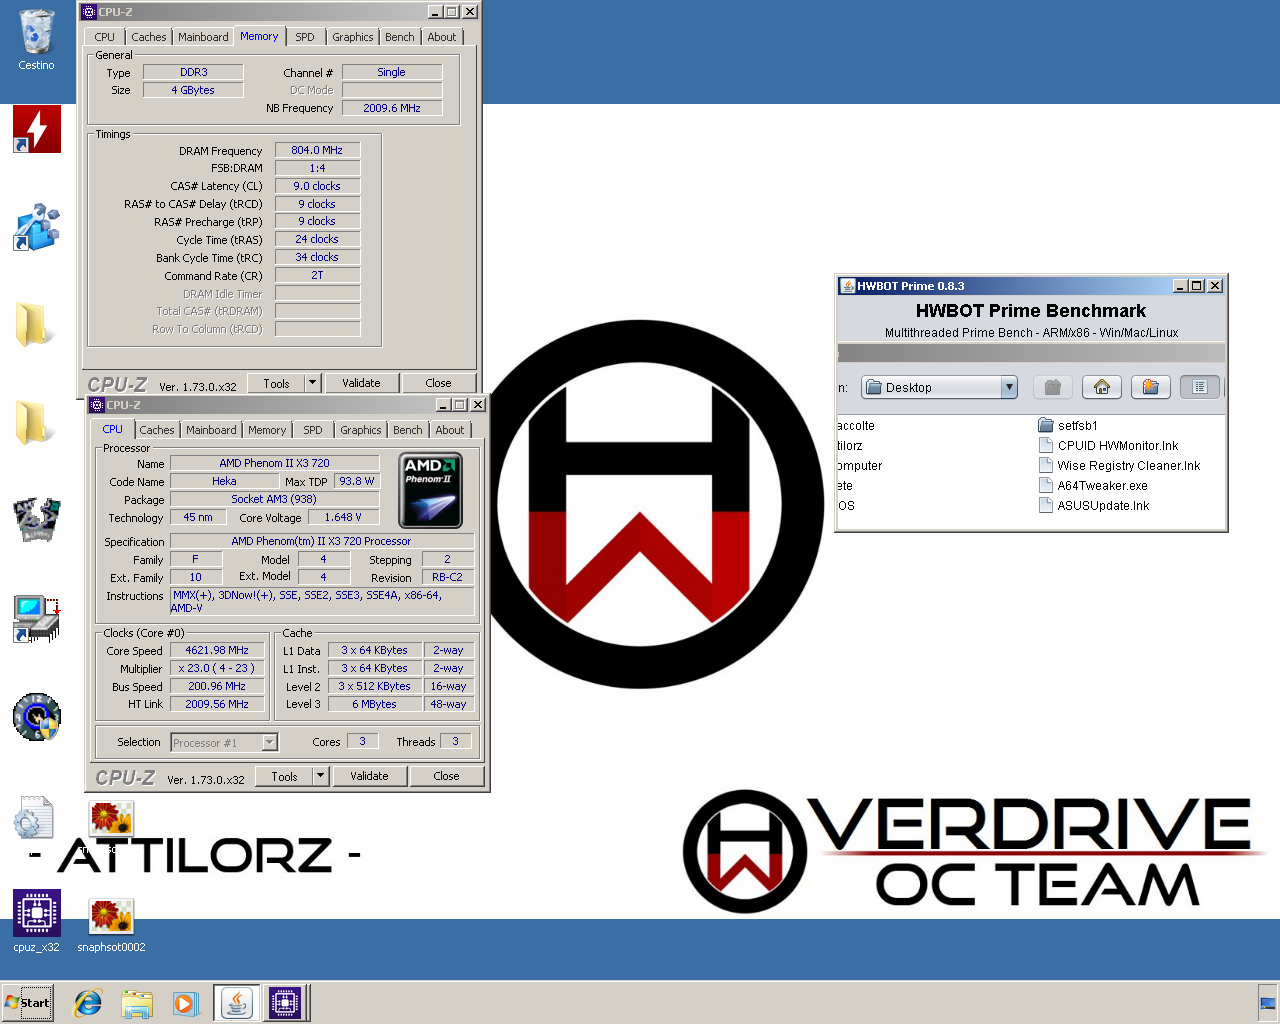Open the round clock shield desktop icon

coord(37,716)
